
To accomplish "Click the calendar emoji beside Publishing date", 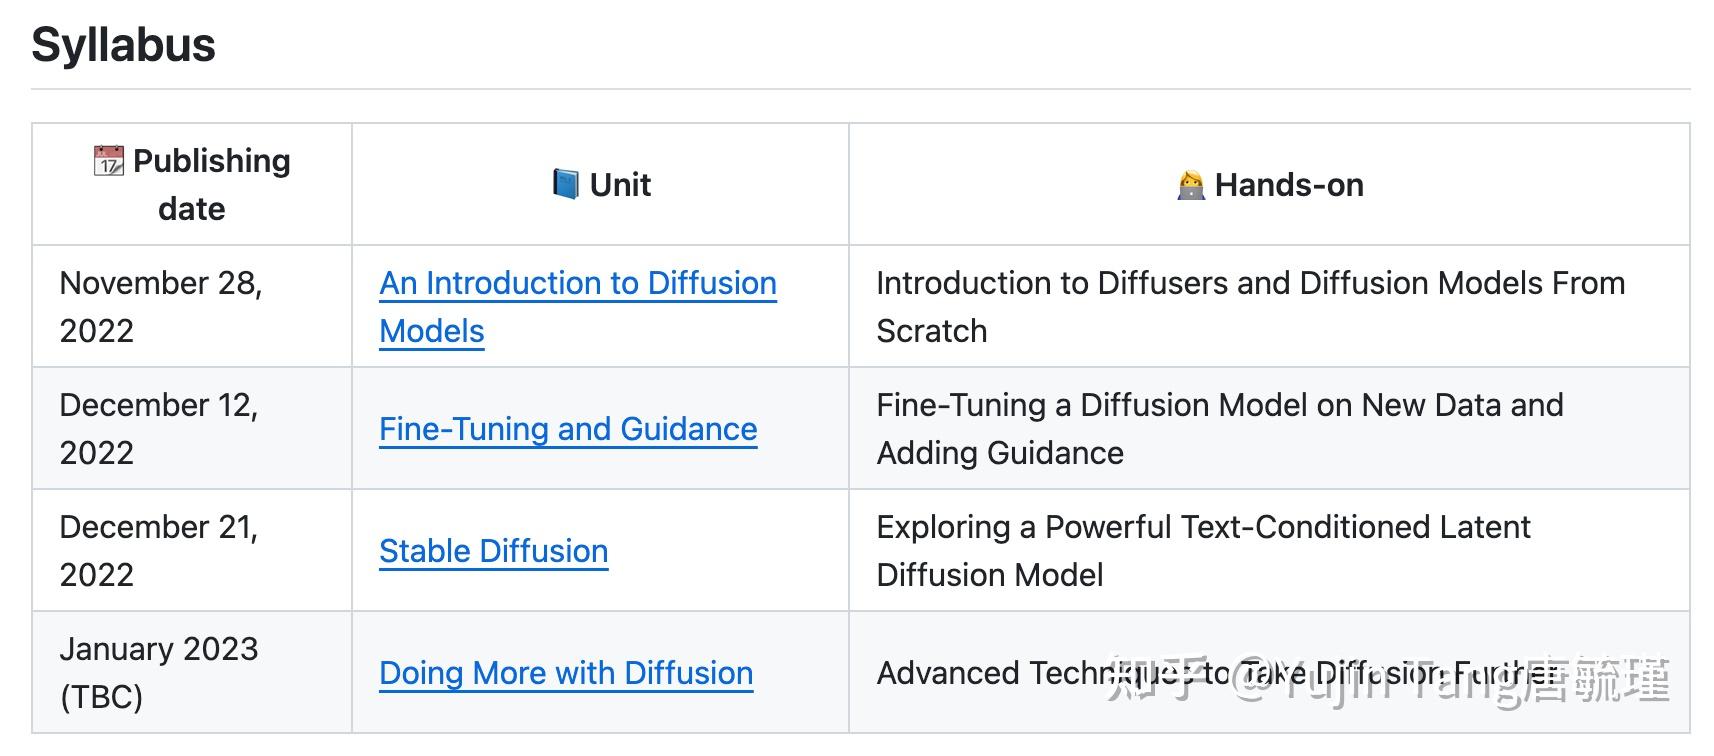I will click(x=108, y=161).
